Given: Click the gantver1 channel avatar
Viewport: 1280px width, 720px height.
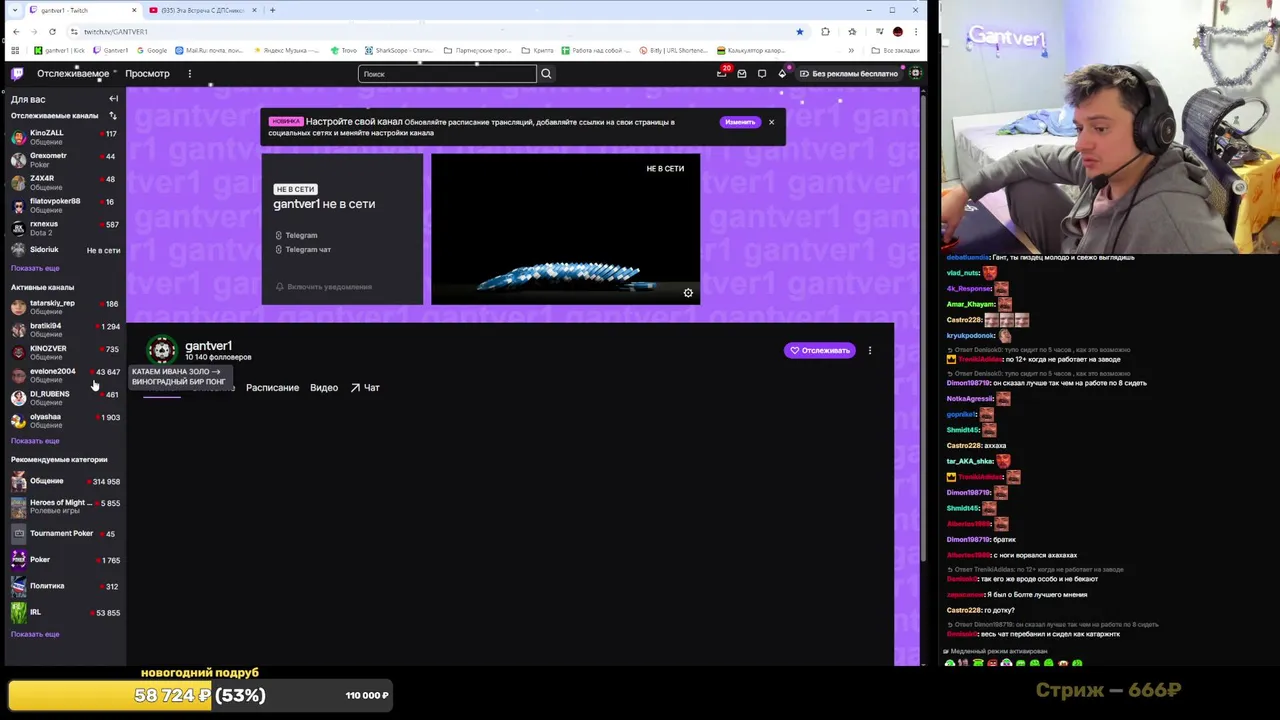Looking at the screenshot, I should pyautogui.click(x=162, y=350).
